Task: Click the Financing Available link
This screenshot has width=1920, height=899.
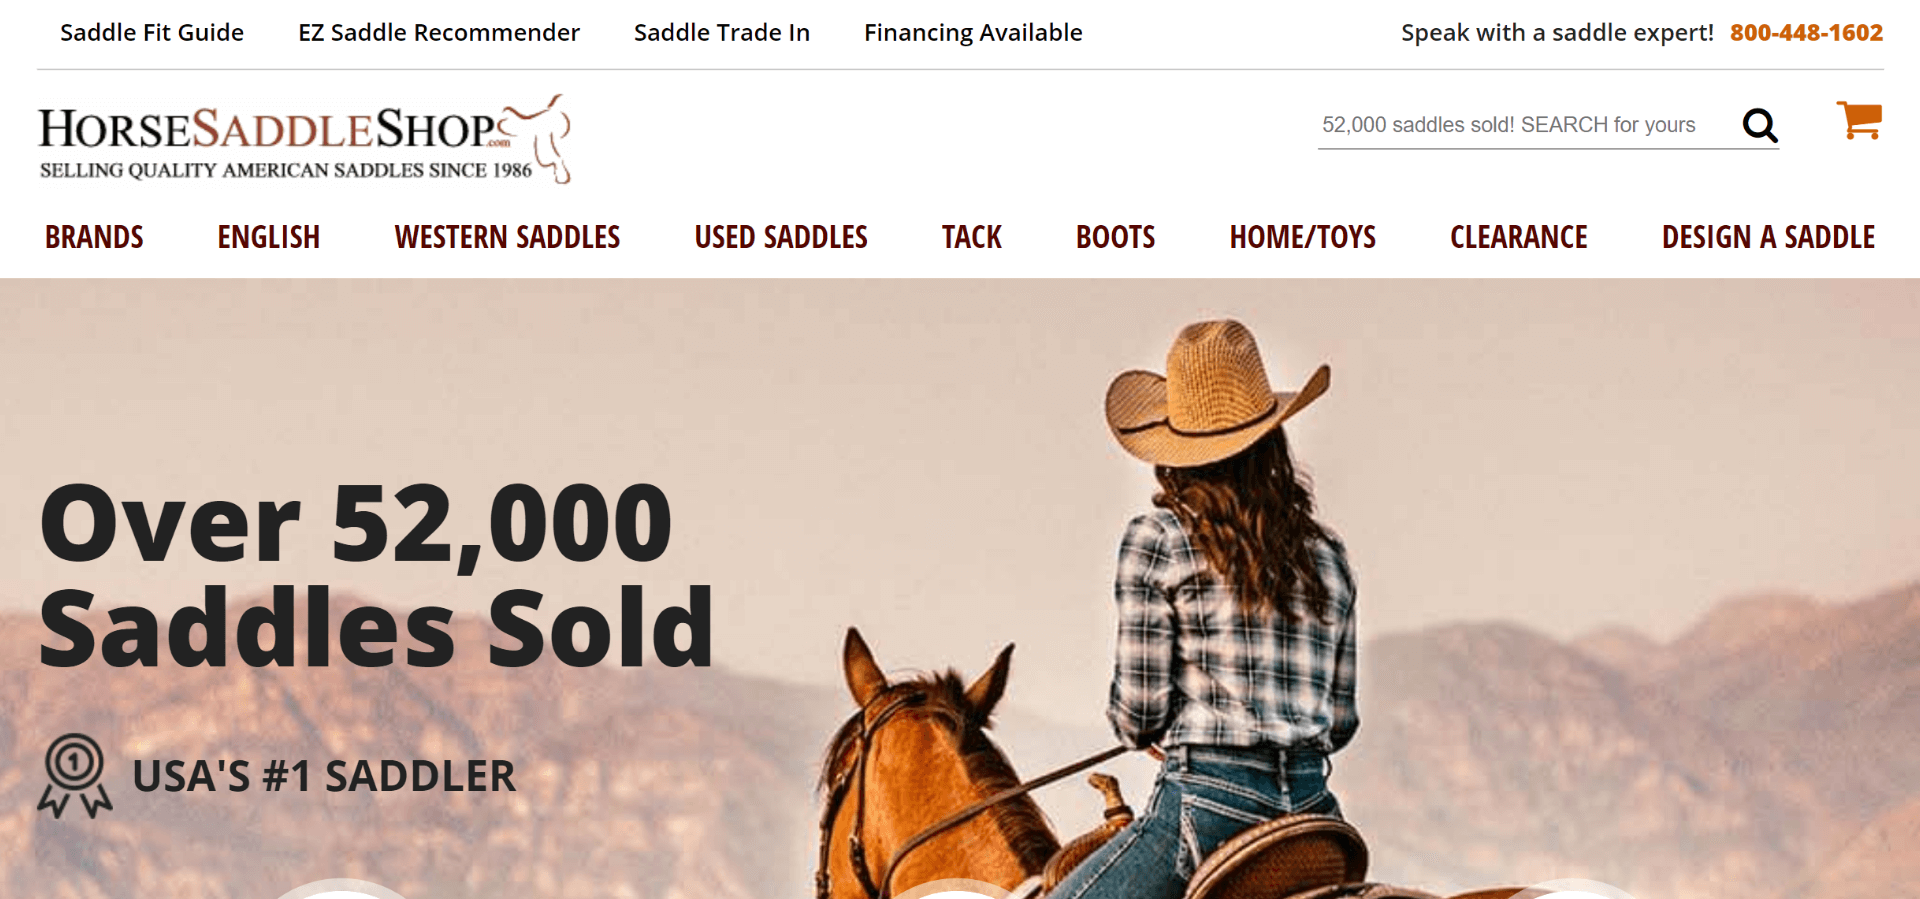Action: click(973, 33)
